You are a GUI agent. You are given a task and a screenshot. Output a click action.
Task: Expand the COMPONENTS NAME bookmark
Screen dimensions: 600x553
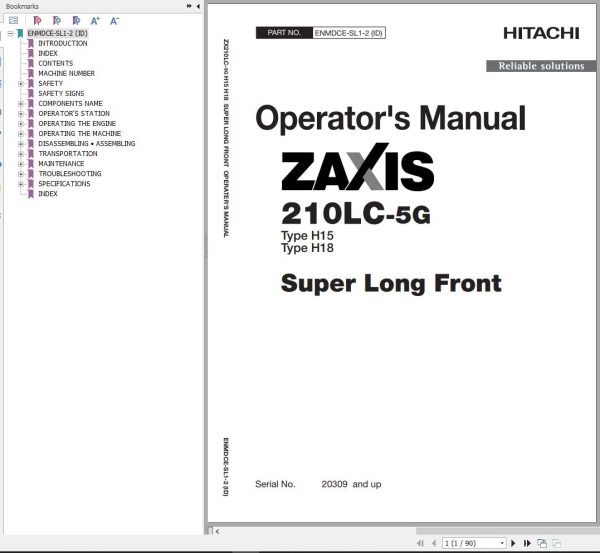[21, 104]
